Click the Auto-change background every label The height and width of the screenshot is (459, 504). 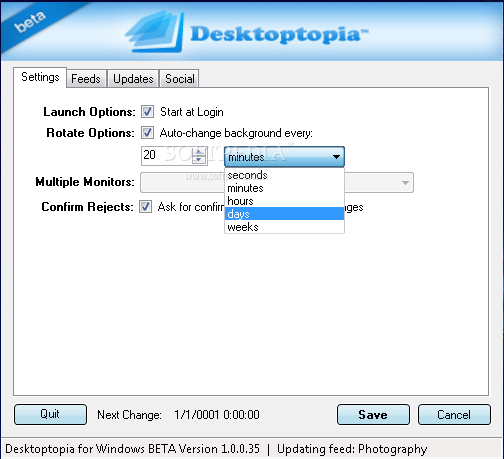(x=236, y=133)
